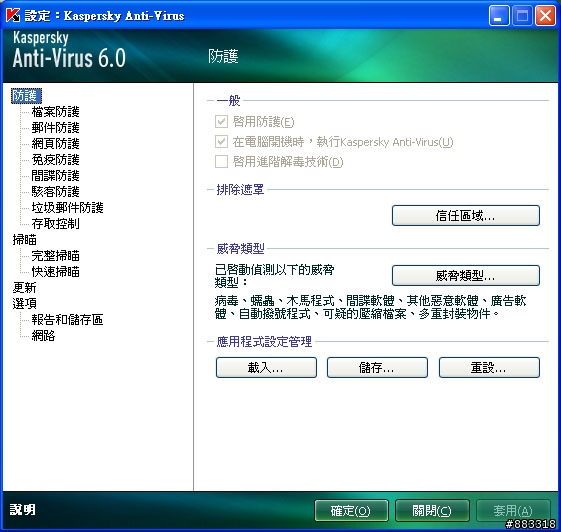This screenshot has height=532, width=561.
Task: Select 更新 in the settings tree
Action: point(25,288)
